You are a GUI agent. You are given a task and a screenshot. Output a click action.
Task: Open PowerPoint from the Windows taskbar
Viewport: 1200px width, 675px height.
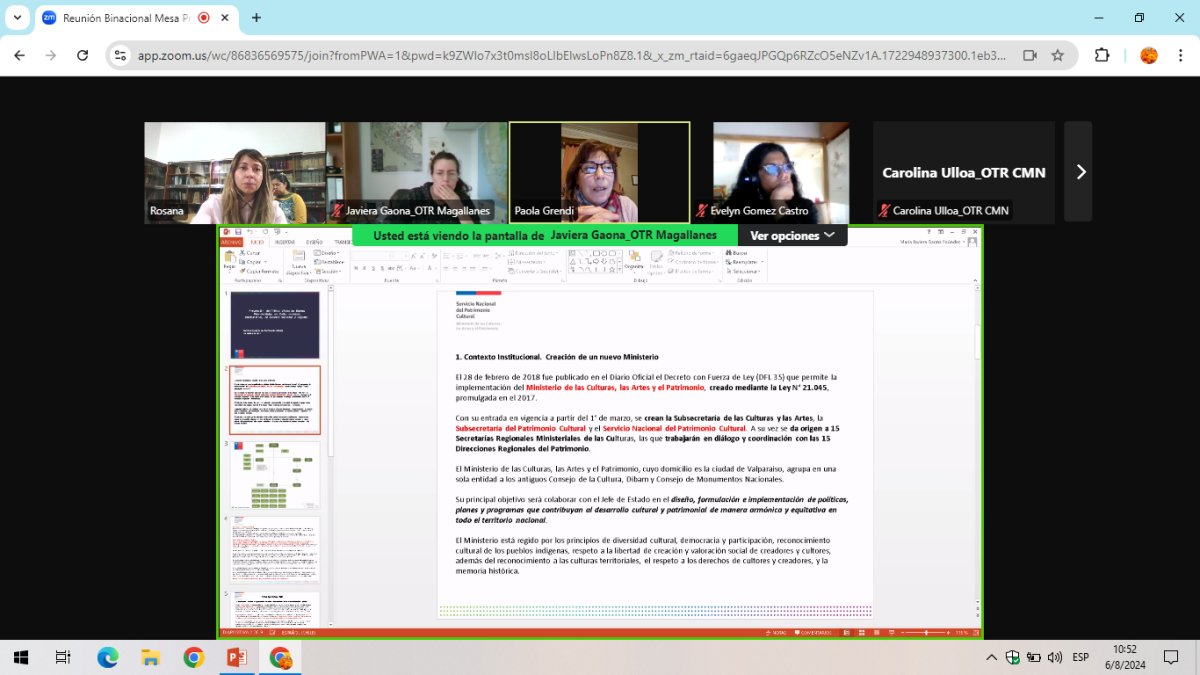click(x=237, y=657)
